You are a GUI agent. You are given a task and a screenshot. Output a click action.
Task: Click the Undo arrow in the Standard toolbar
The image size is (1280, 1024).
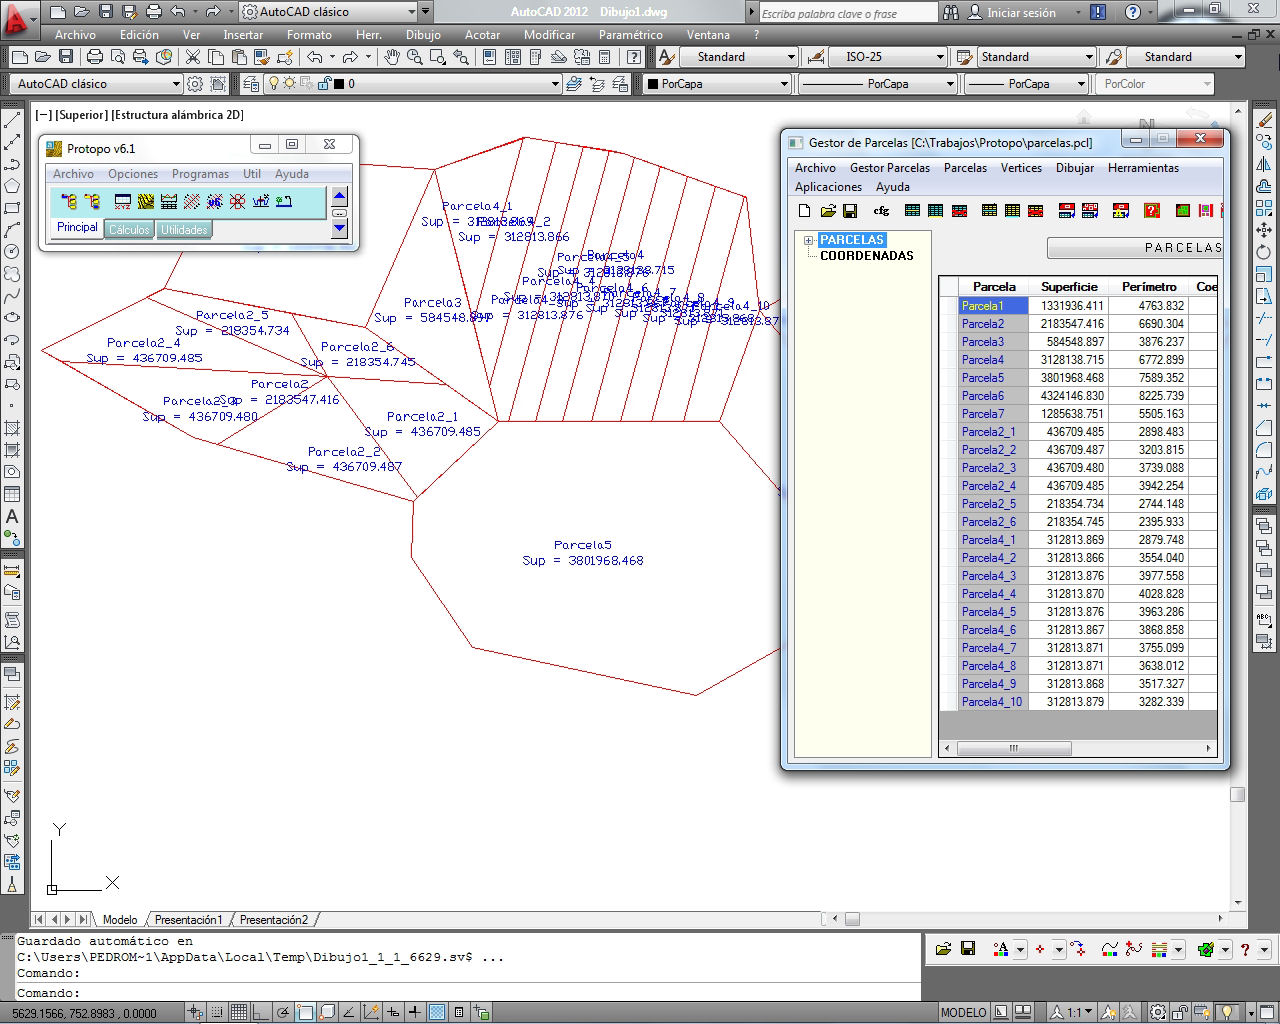click(315, 57)
